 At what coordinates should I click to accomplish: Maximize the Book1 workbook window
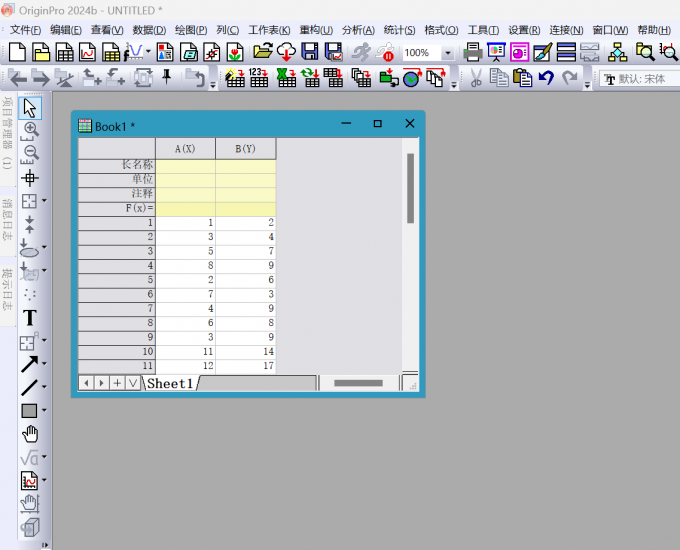378,124
